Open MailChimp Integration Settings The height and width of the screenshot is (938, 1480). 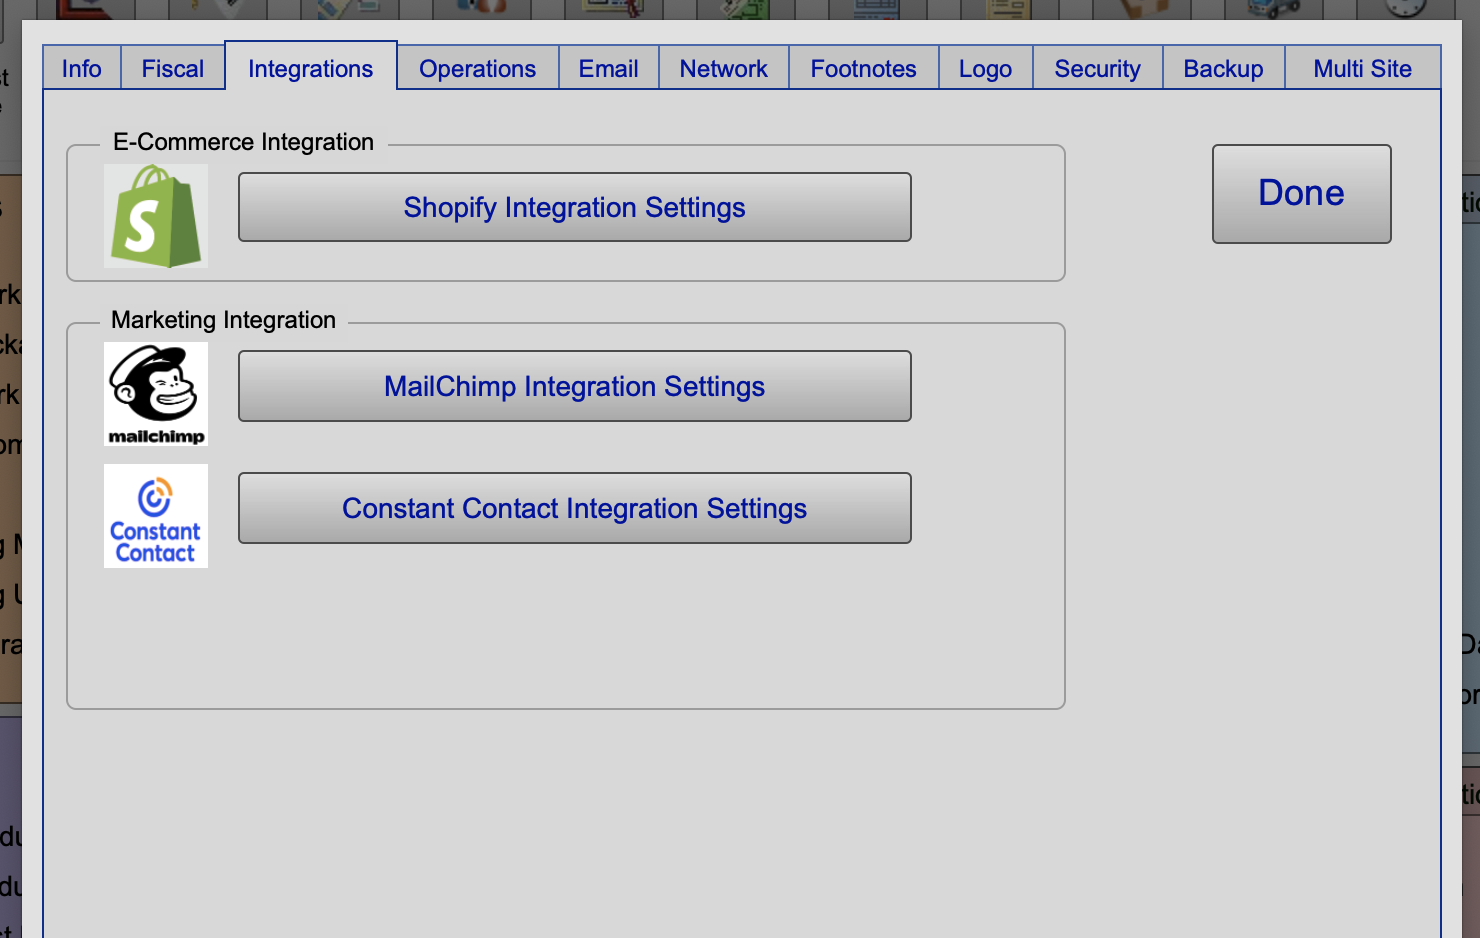click(574, 386)
